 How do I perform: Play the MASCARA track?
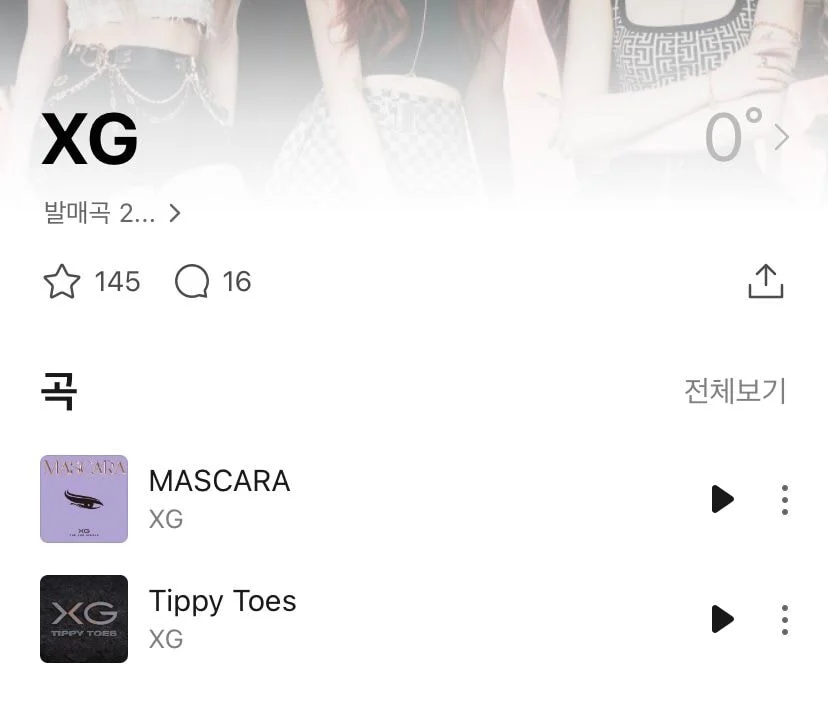pyautogui.click(x=722, y=499)
